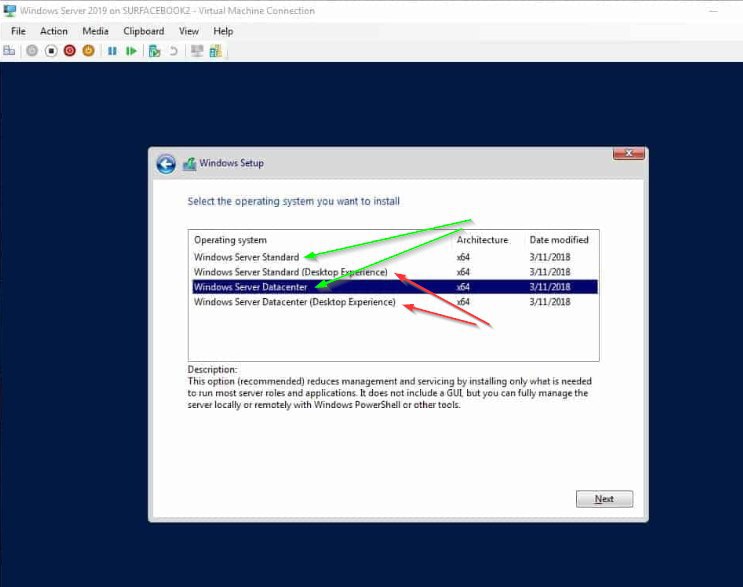Click the orange Save state icon
Viewport: 743px width, 587px height.
[89, 51]
